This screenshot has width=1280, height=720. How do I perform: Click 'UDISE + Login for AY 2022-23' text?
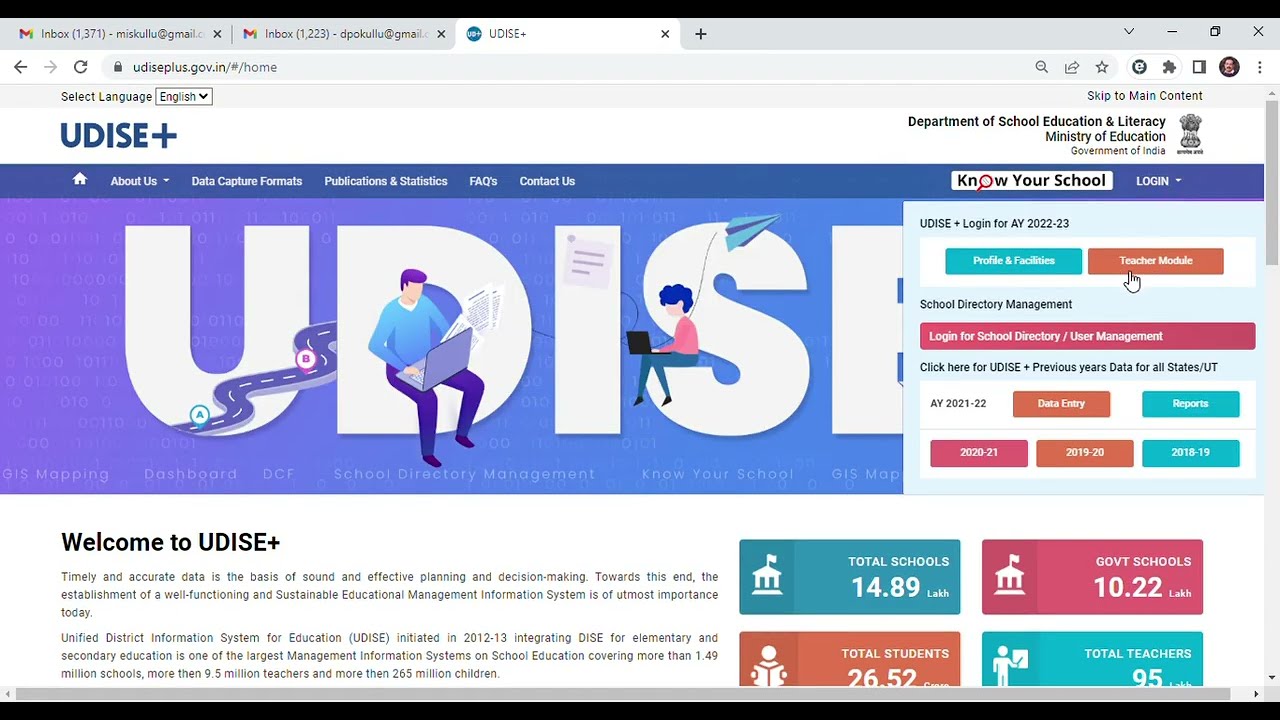coord(994,224)
